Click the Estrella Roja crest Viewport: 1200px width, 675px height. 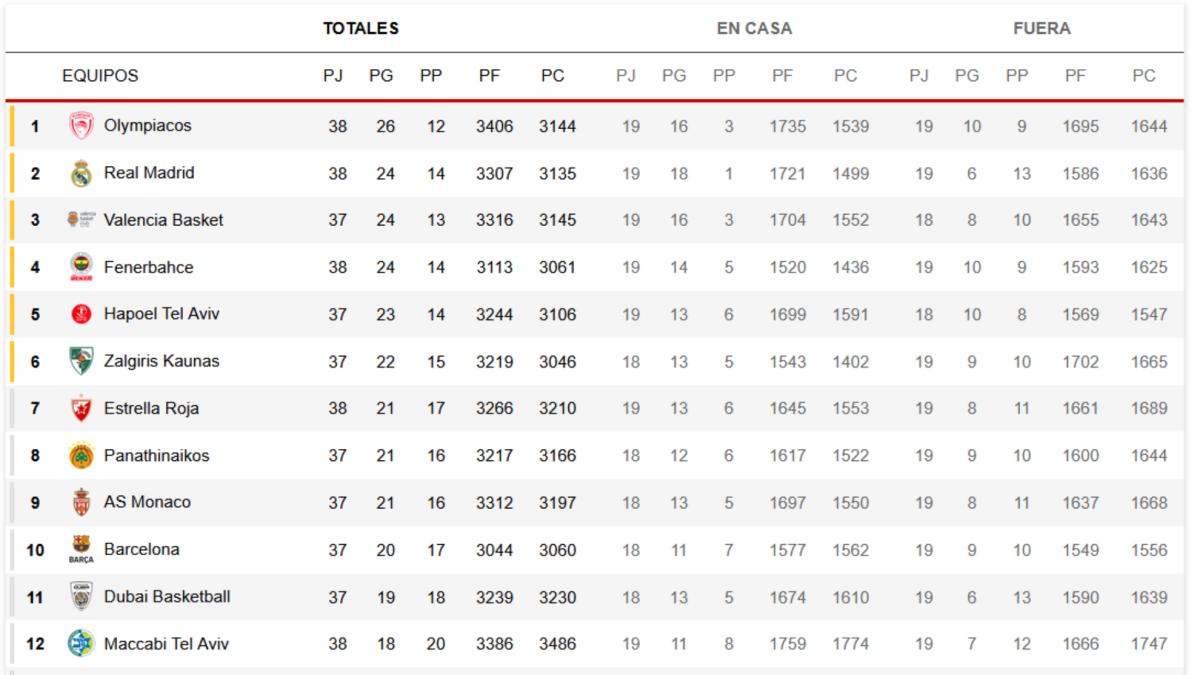80,408
